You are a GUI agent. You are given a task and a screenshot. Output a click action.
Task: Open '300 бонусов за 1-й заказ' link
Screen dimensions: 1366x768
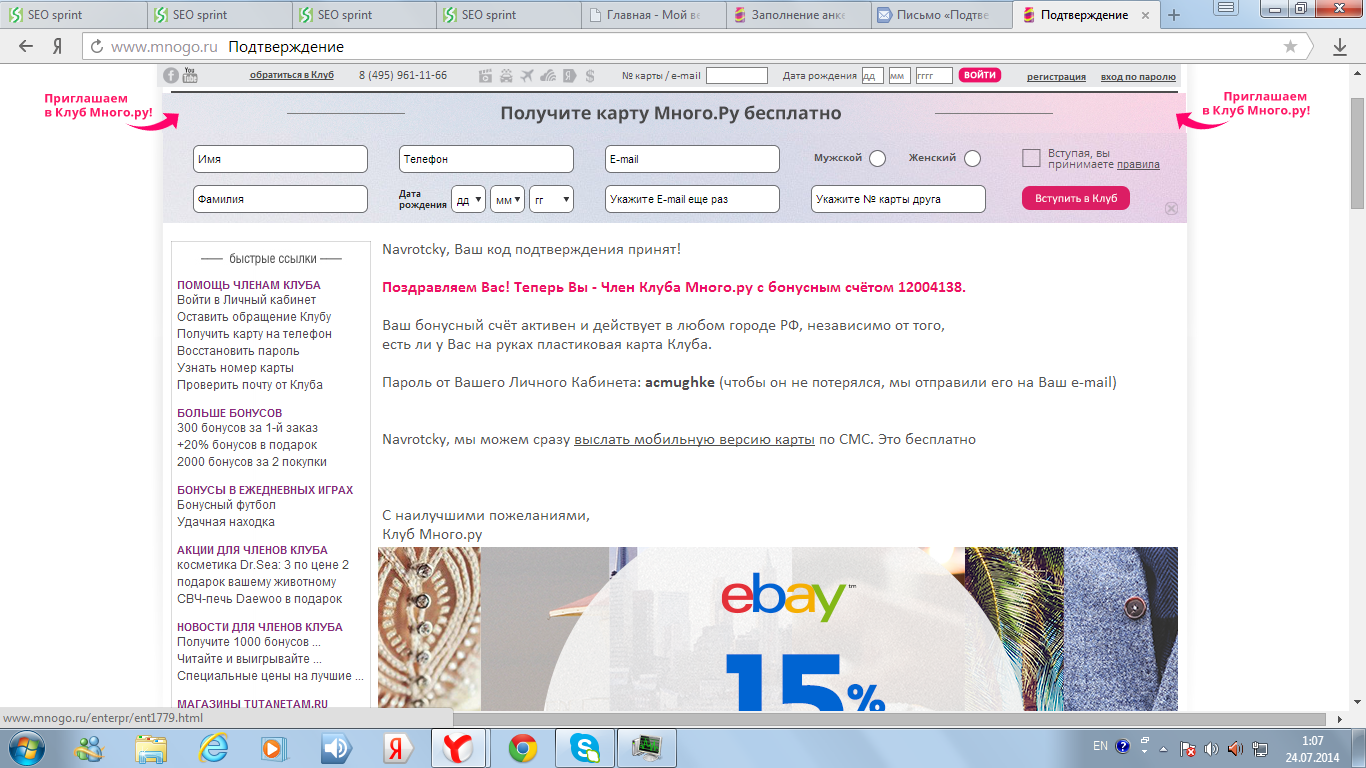point(248,428)
